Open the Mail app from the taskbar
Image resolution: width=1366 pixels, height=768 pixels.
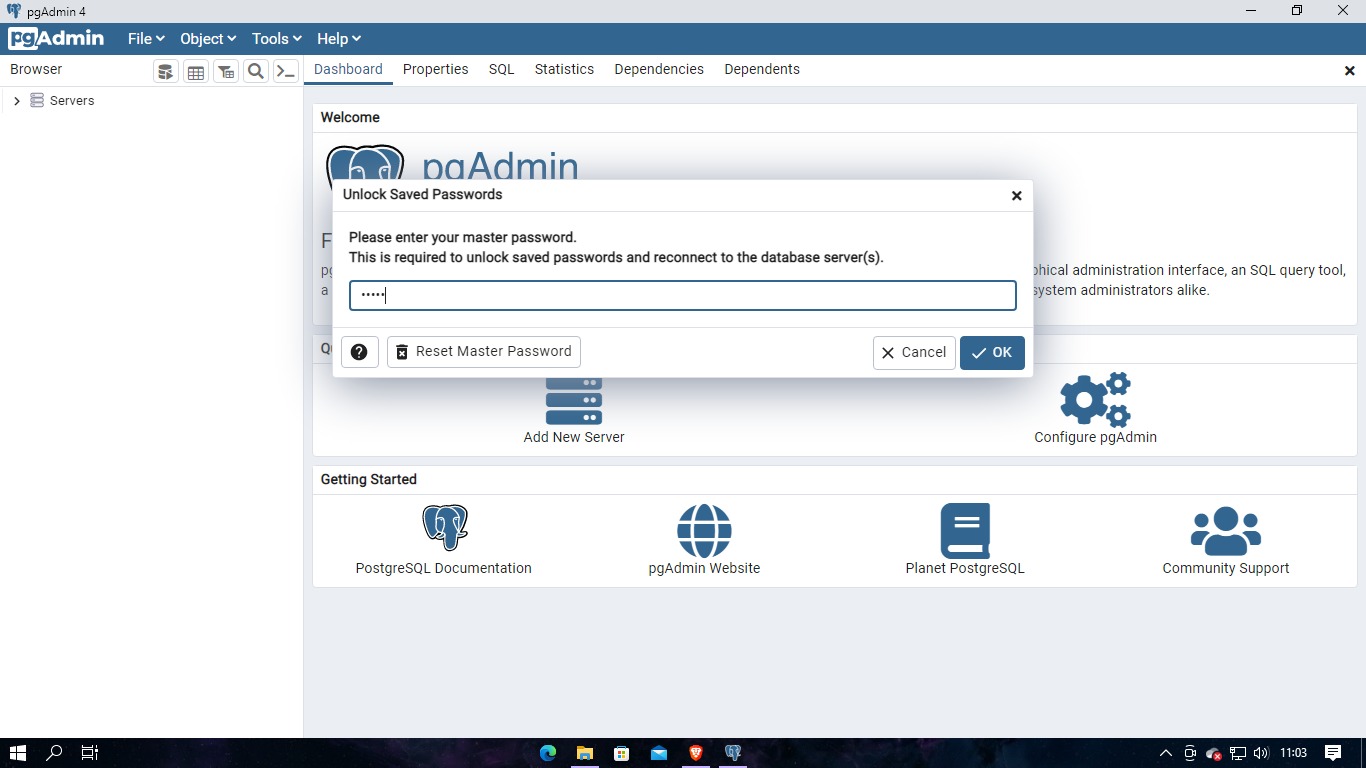pos(659,753)
